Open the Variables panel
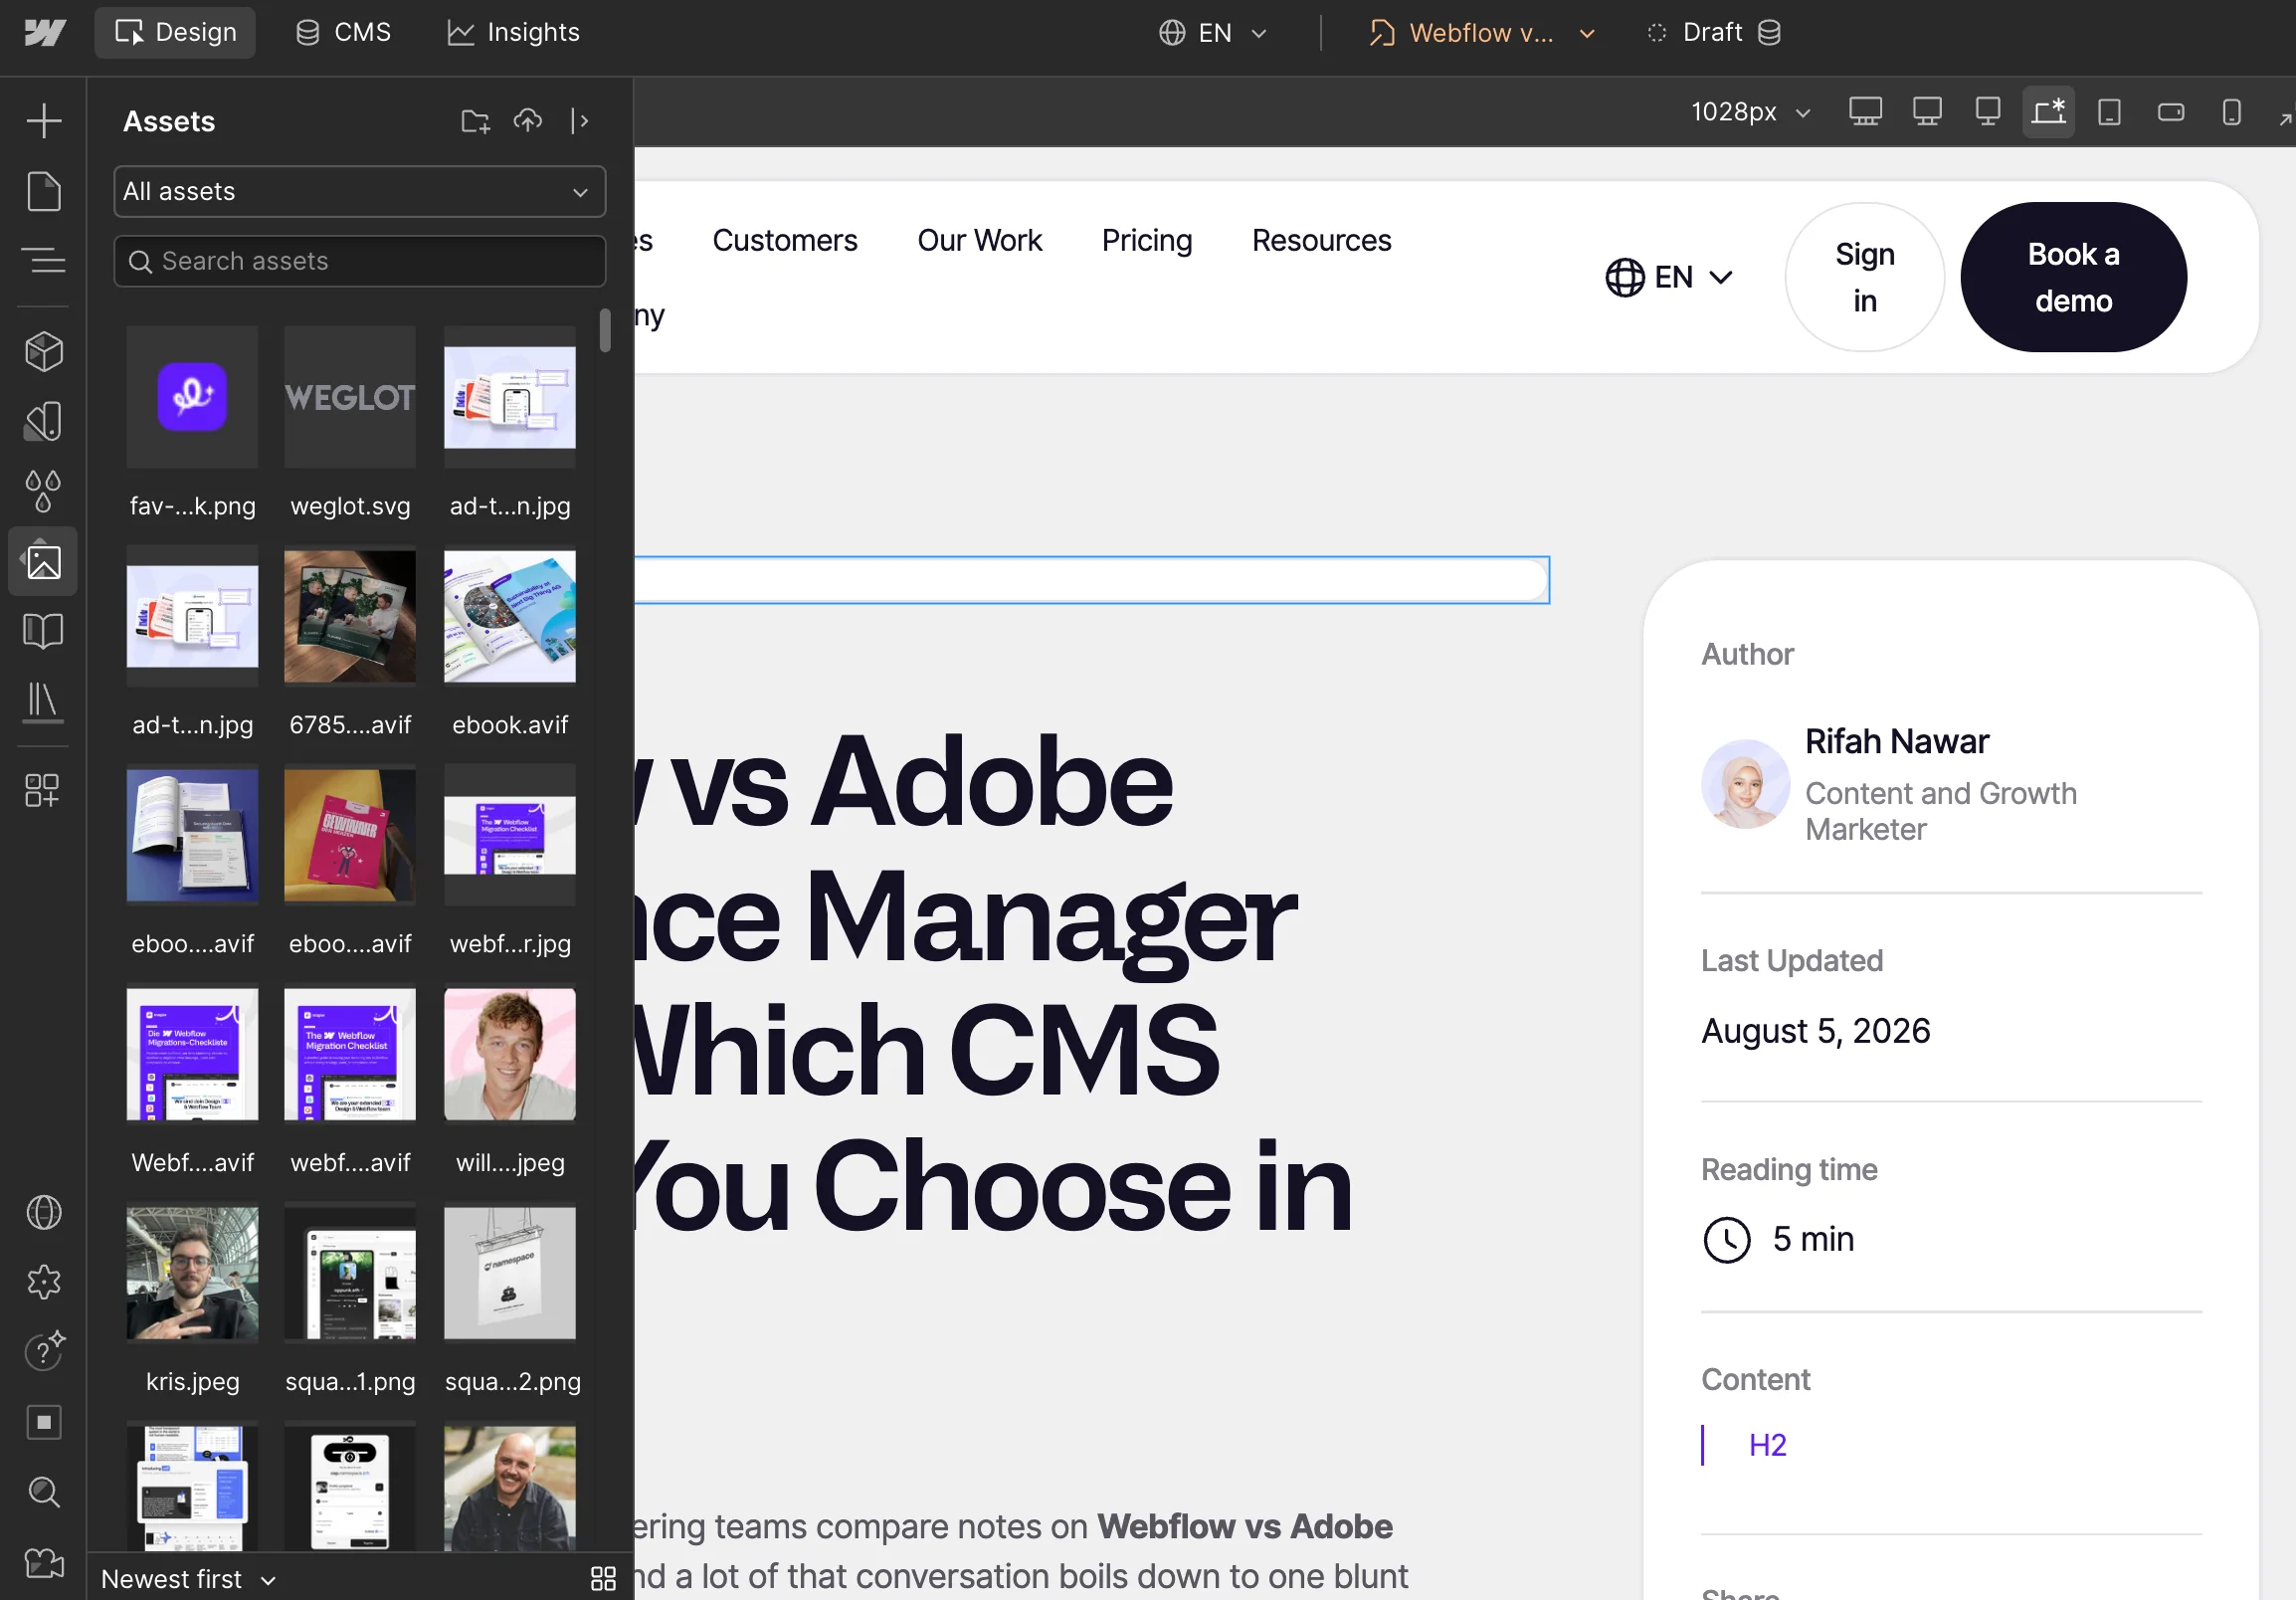Viewport: 2296px width, 1600px height. [x=44, y=422]
